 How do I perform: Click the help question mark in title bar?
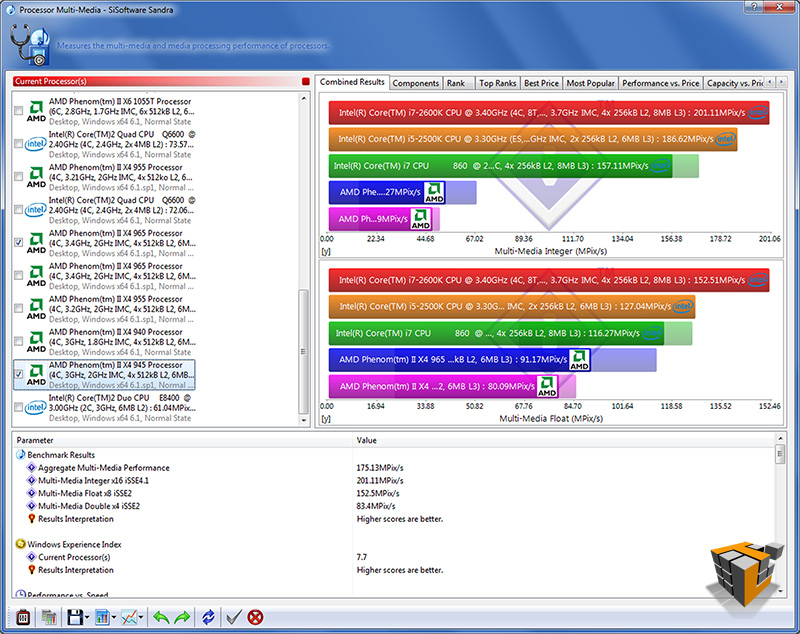point(754,6)
